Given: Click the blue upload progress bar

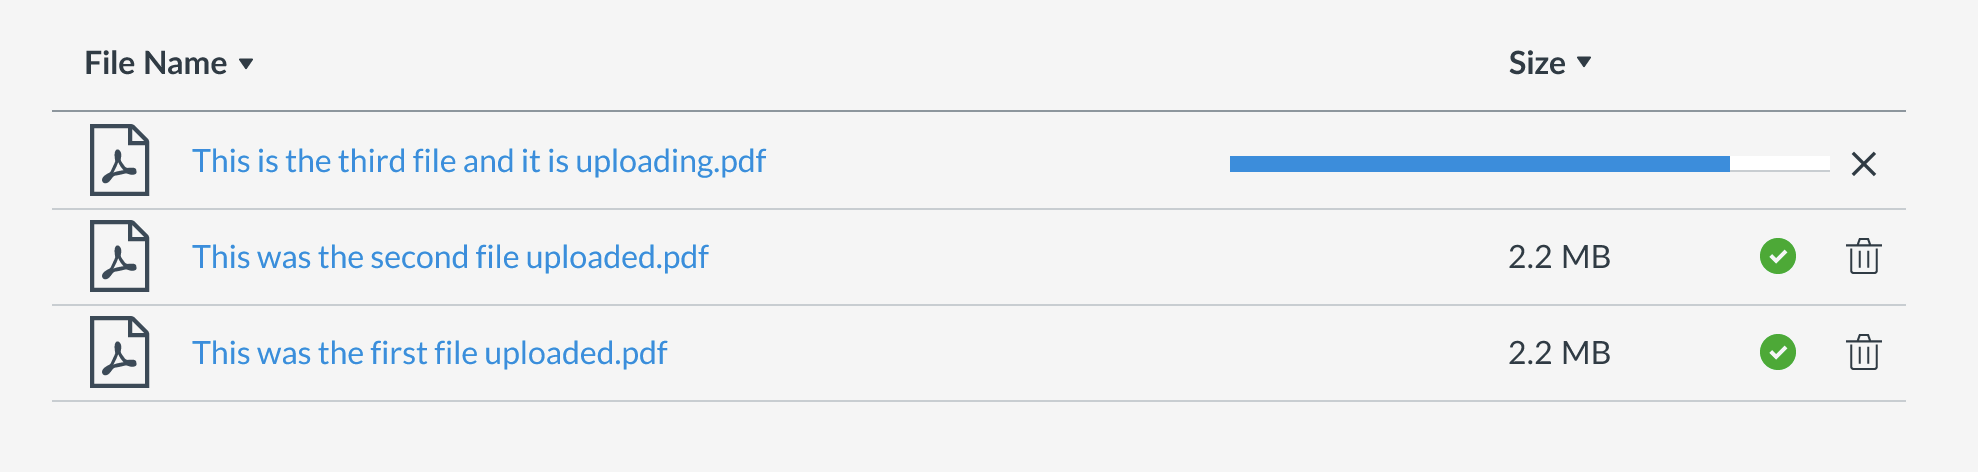Looking at the screenshot, I should [1478, 164].
